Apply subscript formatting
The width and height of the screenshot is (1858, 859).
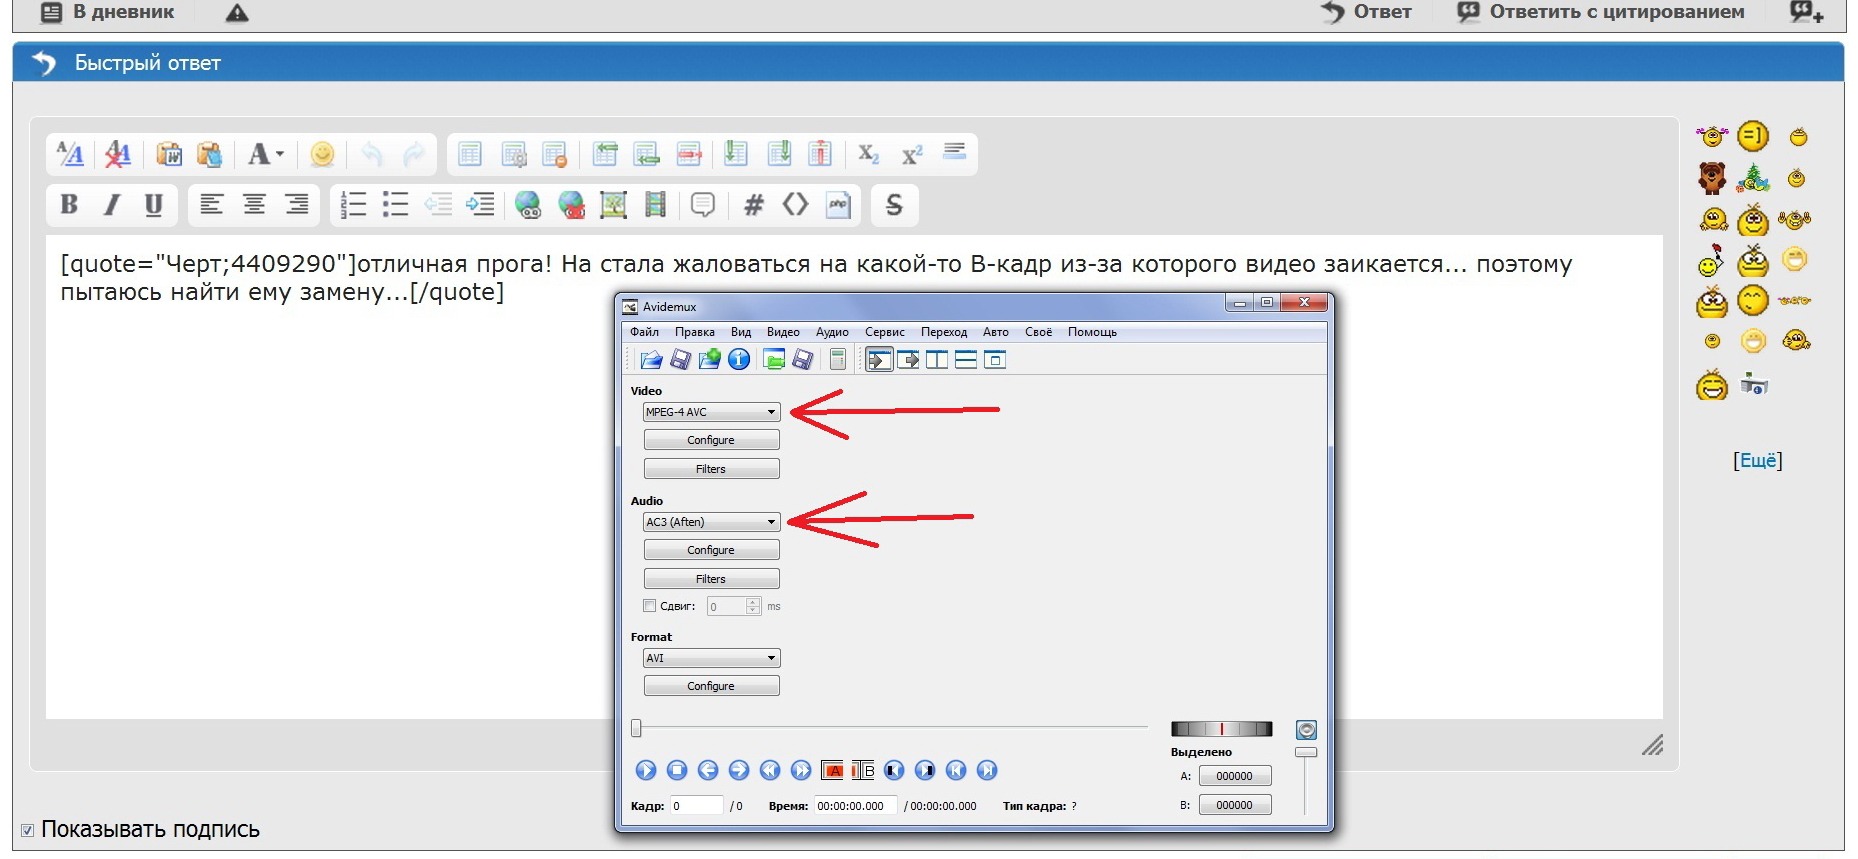pyautogui.click(x=868, y=154)
